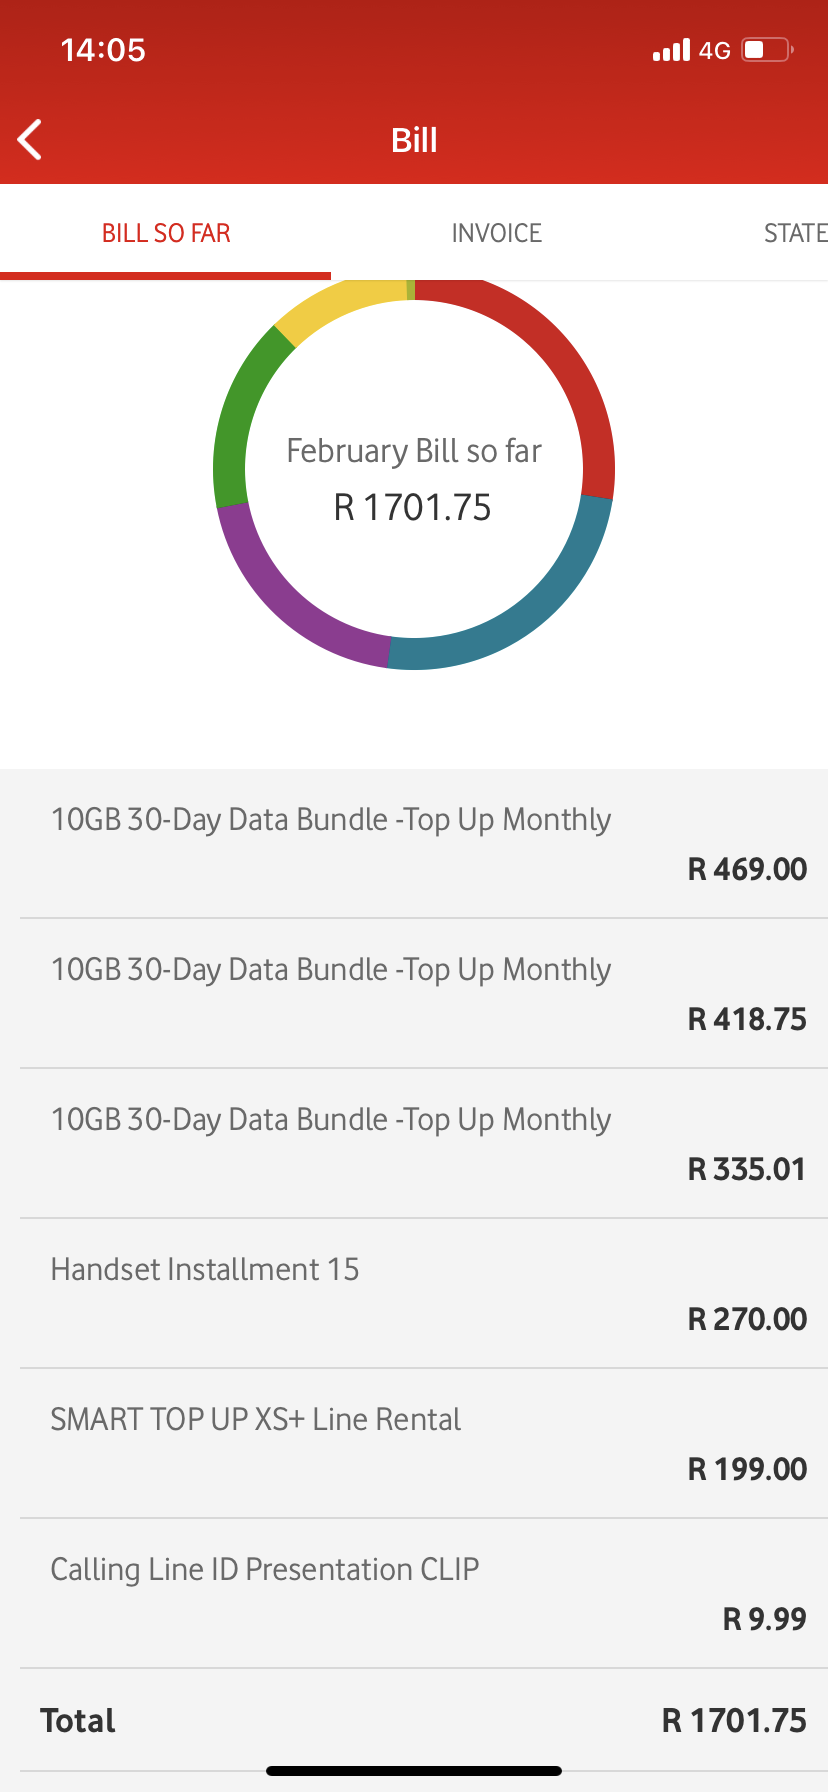This screenshot has width=828, height=1792.
Task: Tap the back arrow icon
Action: click(31, 140)
